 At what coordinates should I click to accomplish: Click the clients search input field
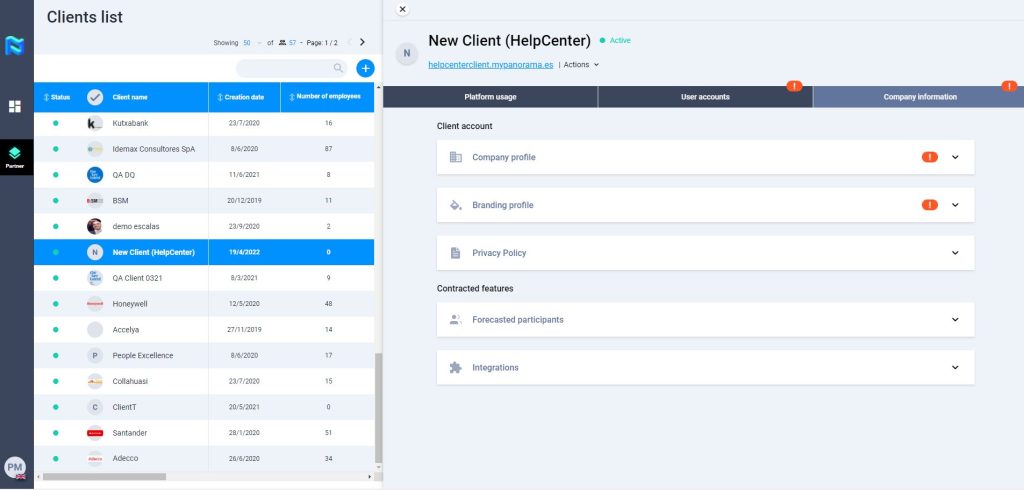285,68
